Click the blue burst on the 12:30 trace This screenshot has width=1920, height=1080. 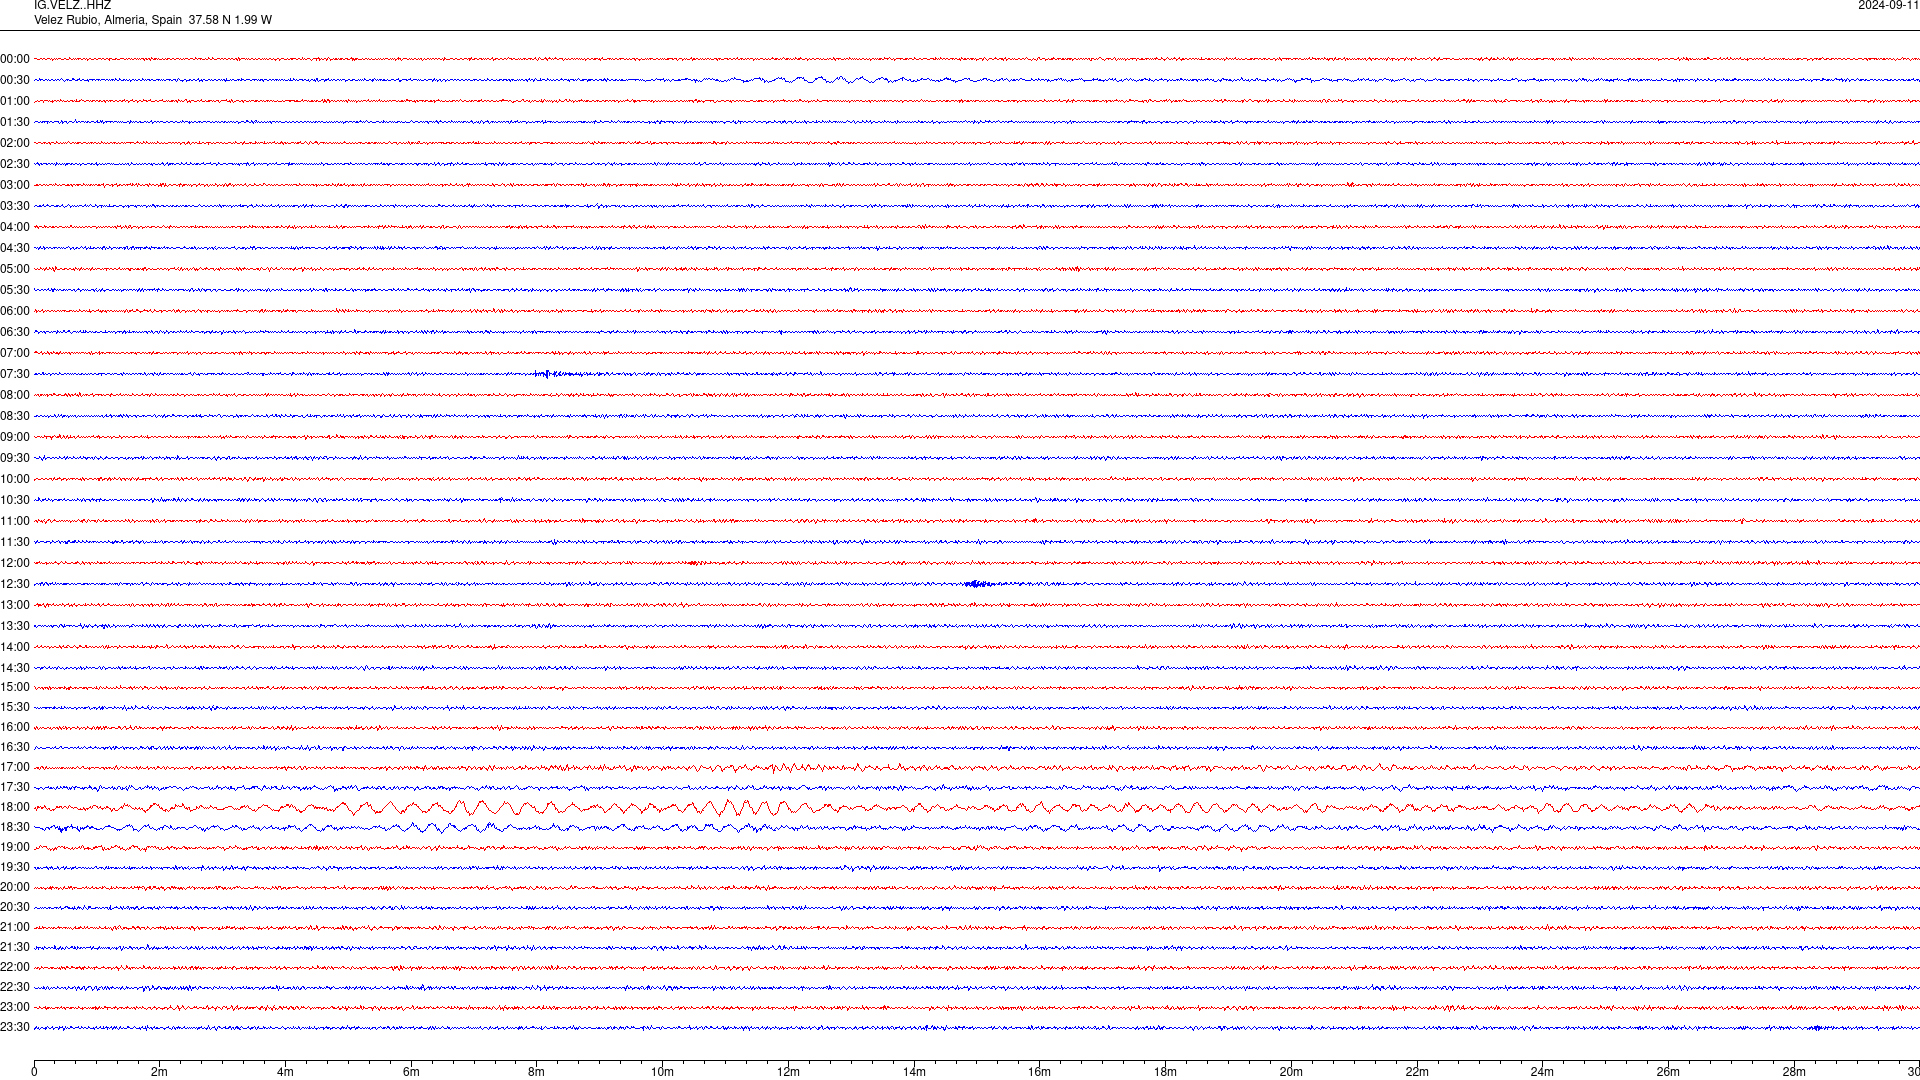click(980, 584)
